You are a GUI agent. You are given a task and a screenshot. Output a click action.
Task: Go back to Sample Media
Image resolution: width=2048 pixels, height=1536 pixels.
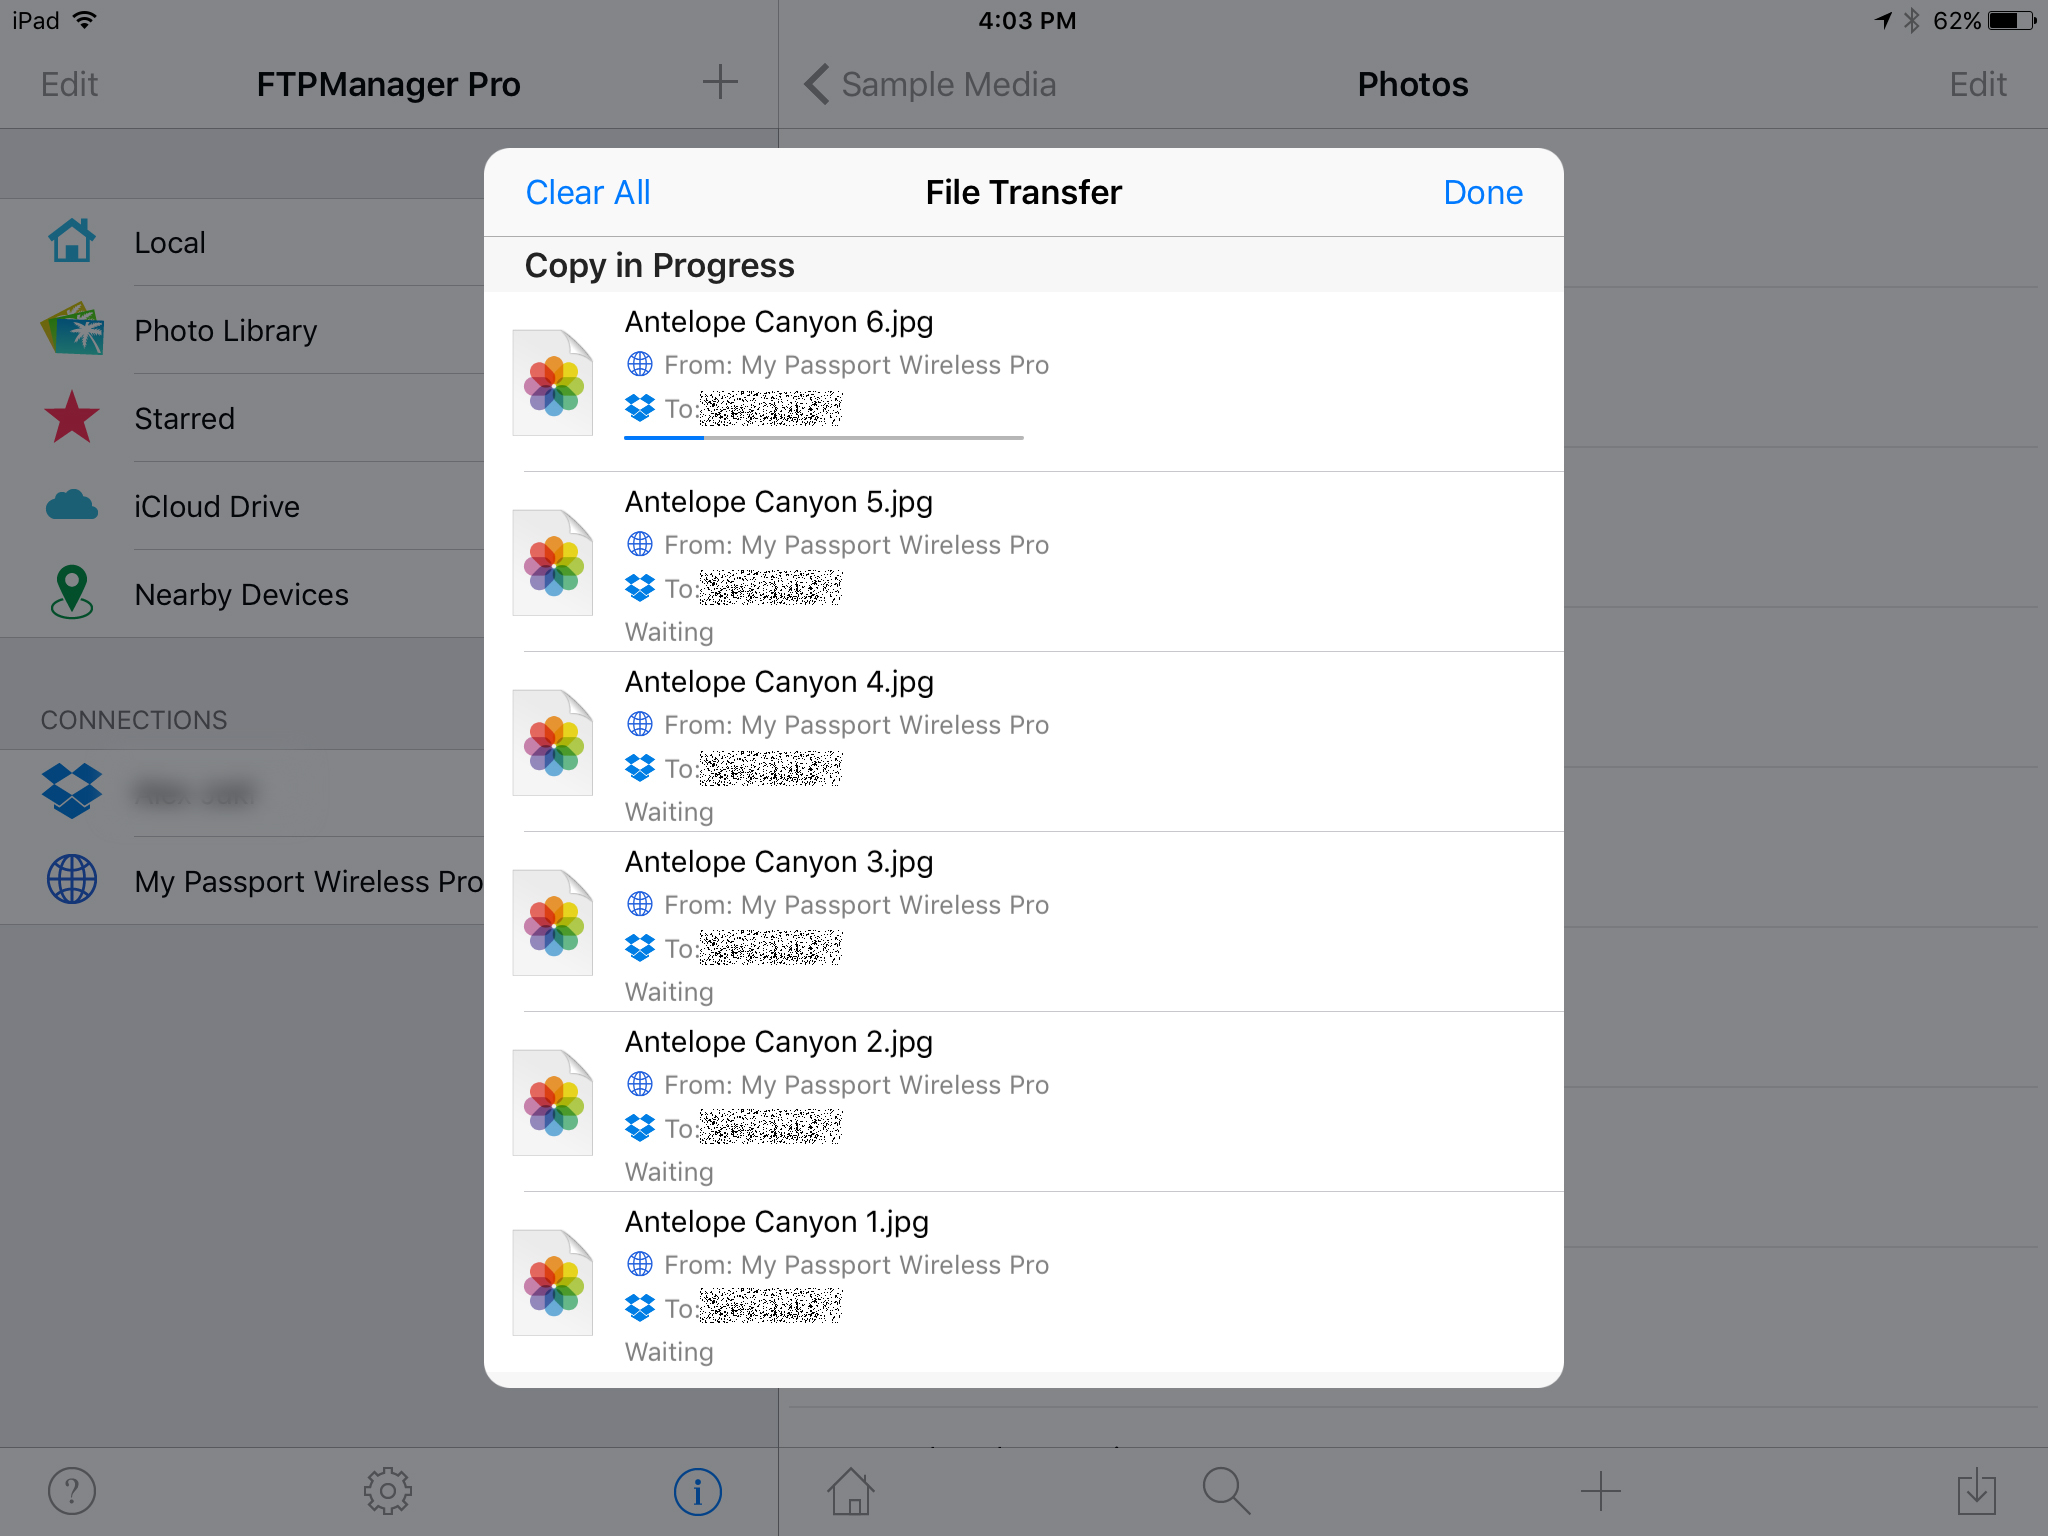(930, 85)
